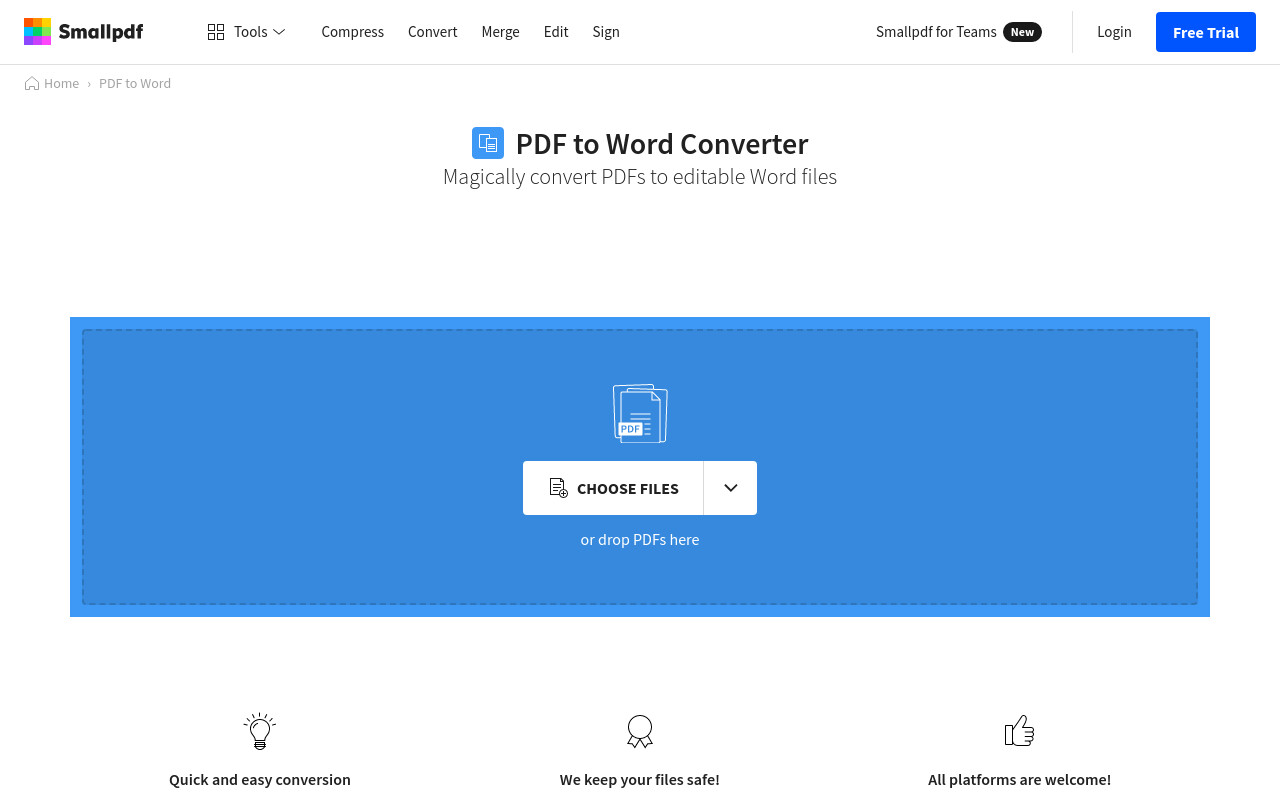Click the thumbs up icon
Image resolution: width=1280 pixels, height=800 pixels.
pos(1019,731)
